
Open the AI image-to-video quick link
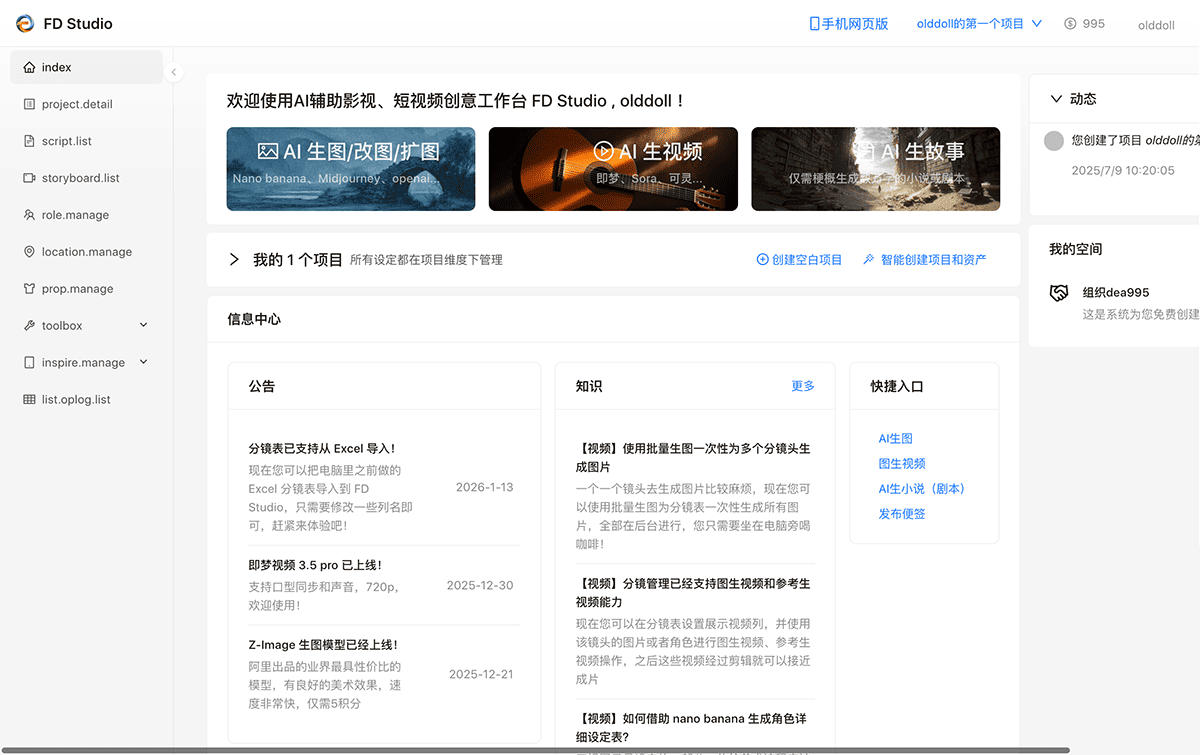pos(901,464)
